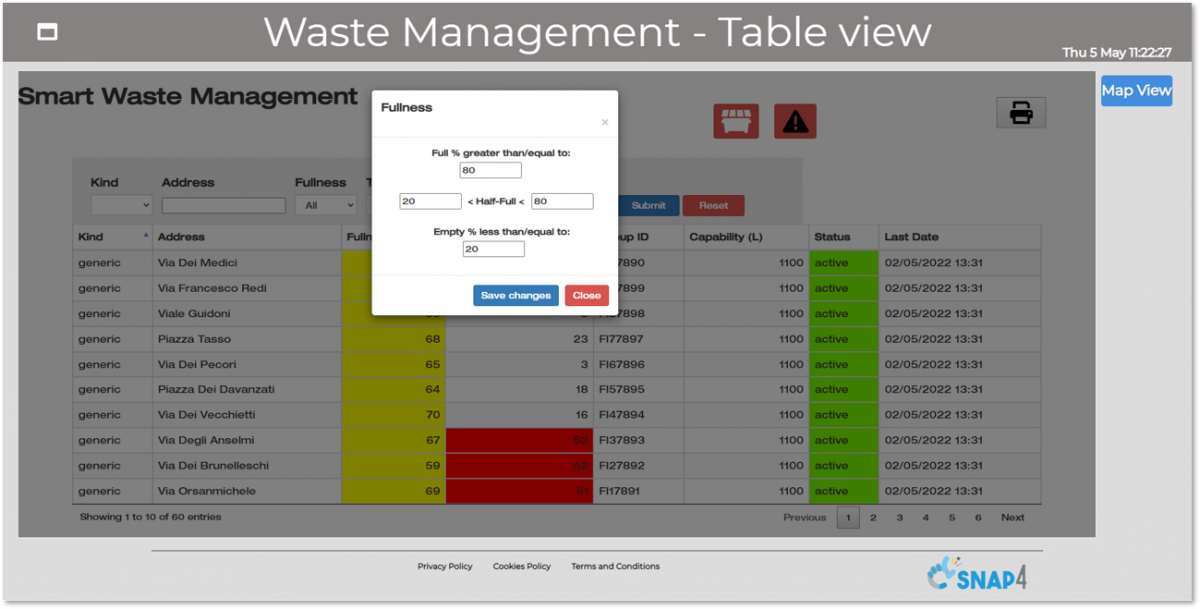Click the red waste bin icon button
Screen dimensions: 1200x609
click(735, 122)
